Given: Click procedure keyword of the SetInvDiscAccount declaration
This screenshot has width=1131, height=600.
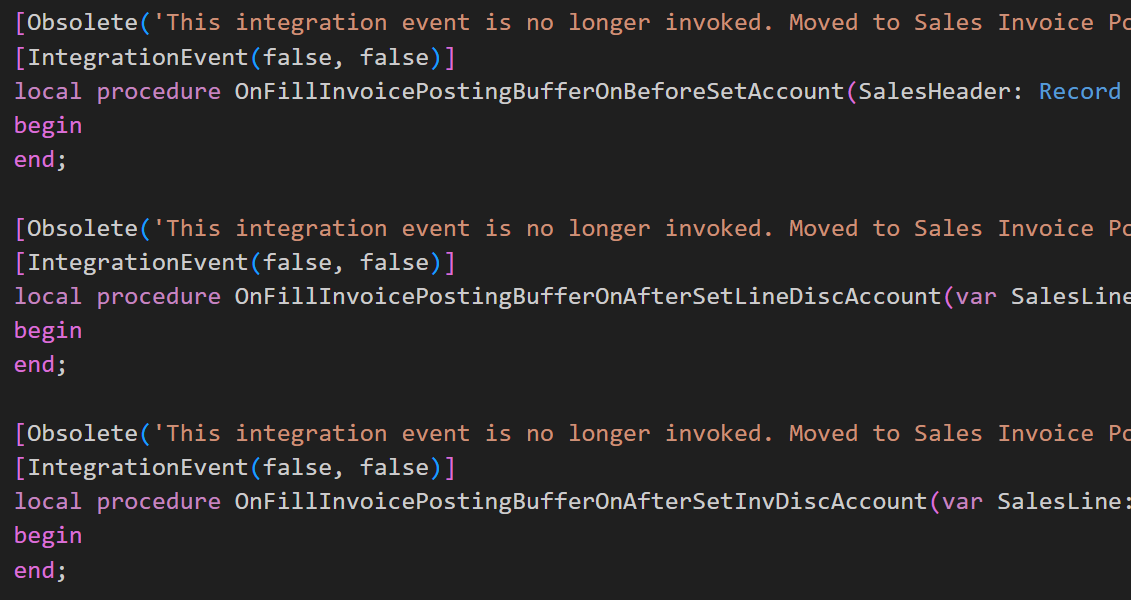Looking at the screenshot, I should (x=158, y=501).
